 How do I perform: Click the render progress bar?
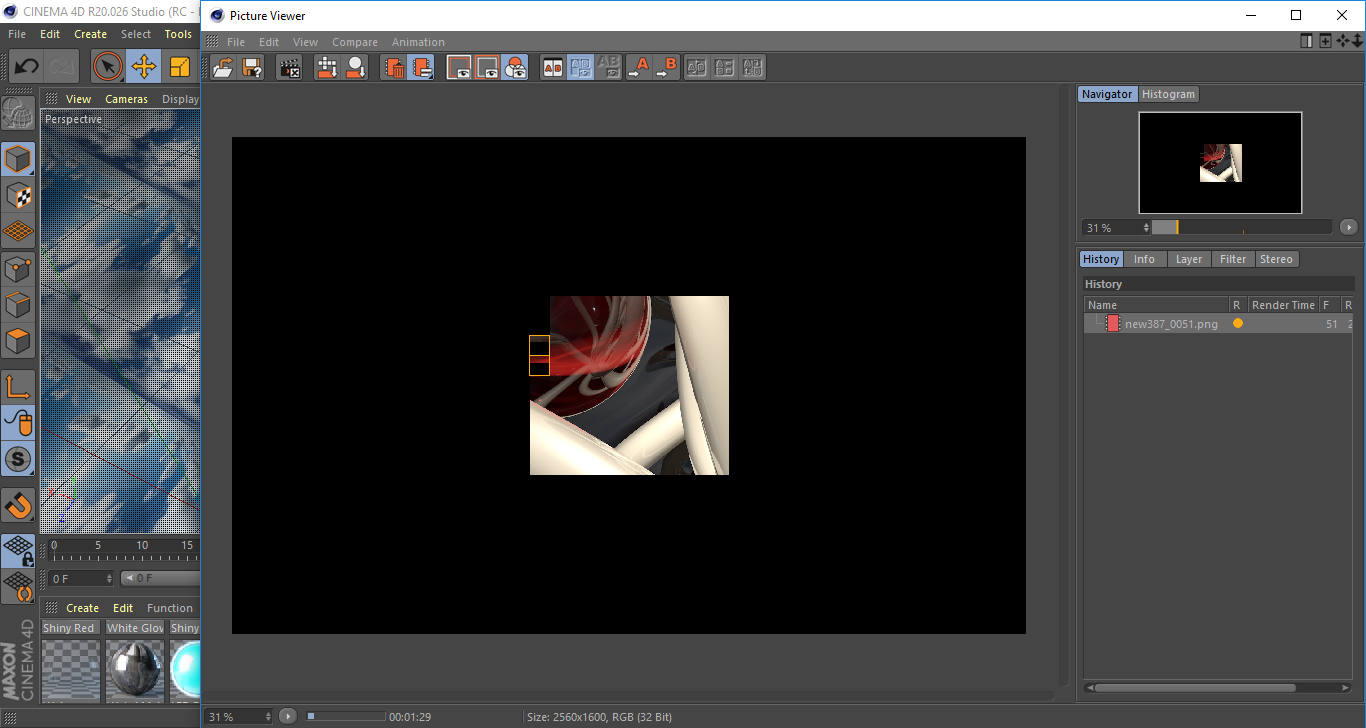click(x=345, y=716)
